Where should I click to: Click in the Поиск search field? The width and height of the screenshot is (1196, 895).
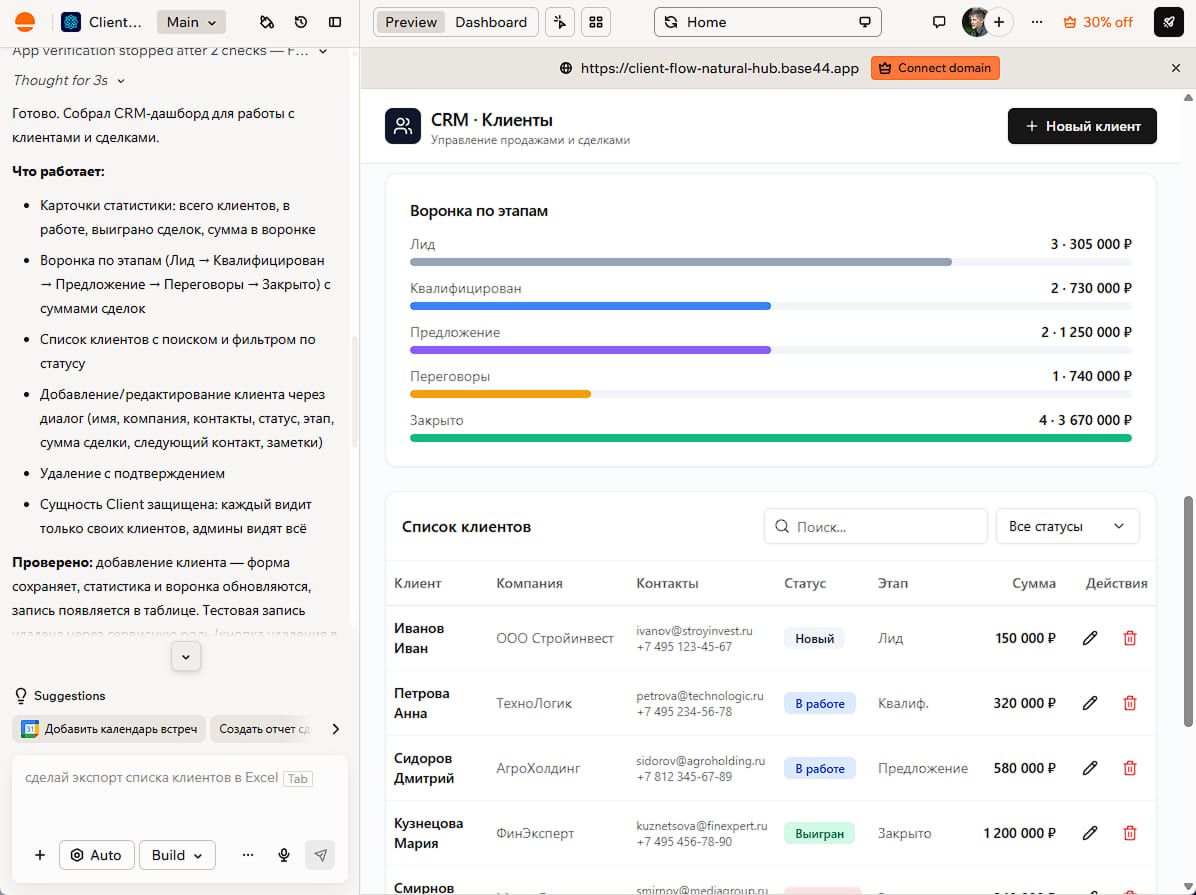coord(876,526)
